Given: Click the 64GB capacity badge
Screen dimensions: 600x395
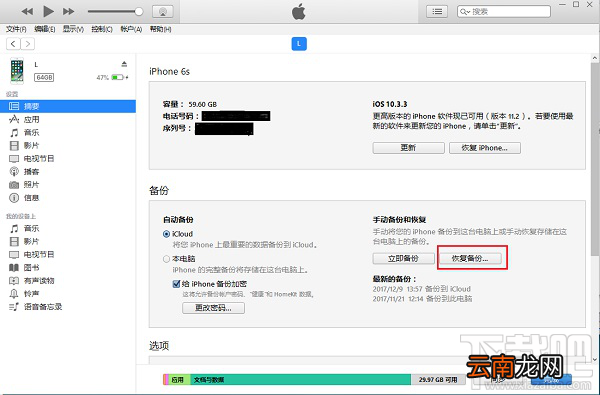Looking at the screenshot, I should (44, 78).
